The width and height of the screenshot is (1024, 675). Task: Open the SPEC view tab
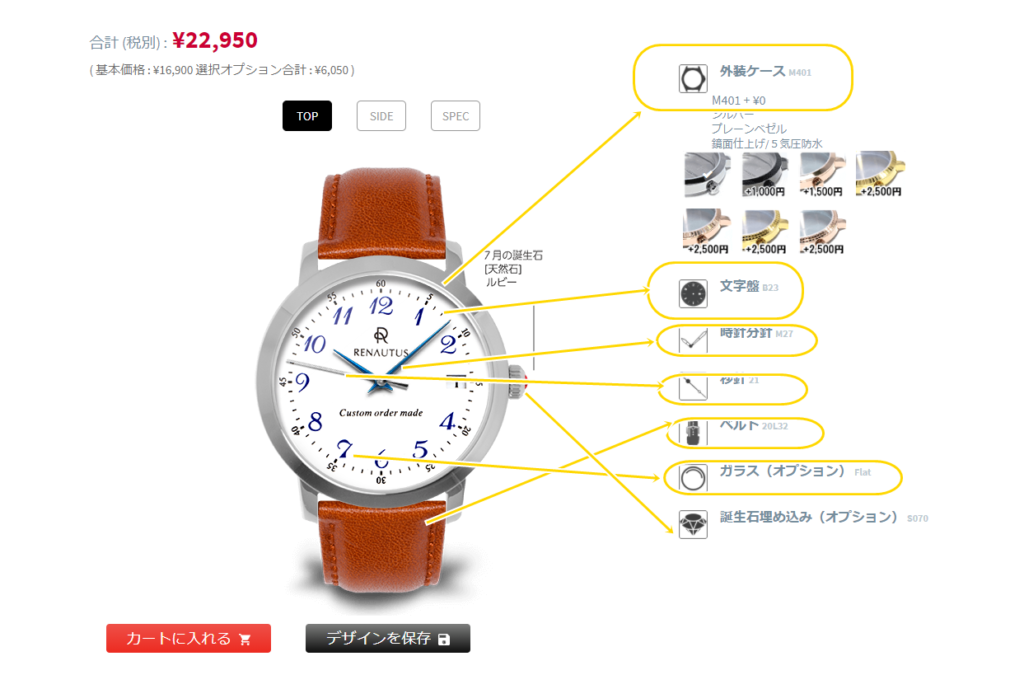tap(455, 116)
